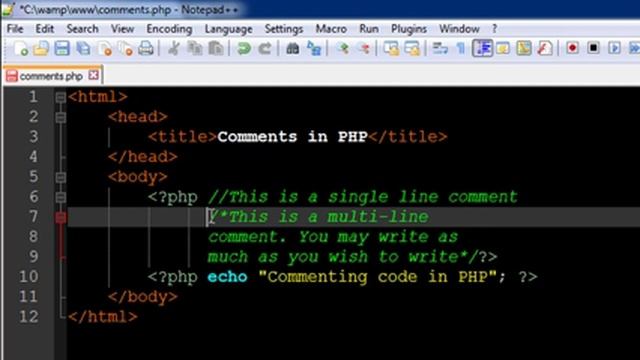Click the string "Commenting code in PHP"
Viewport: 640px width, 360px height.
[x=378, y=277]
